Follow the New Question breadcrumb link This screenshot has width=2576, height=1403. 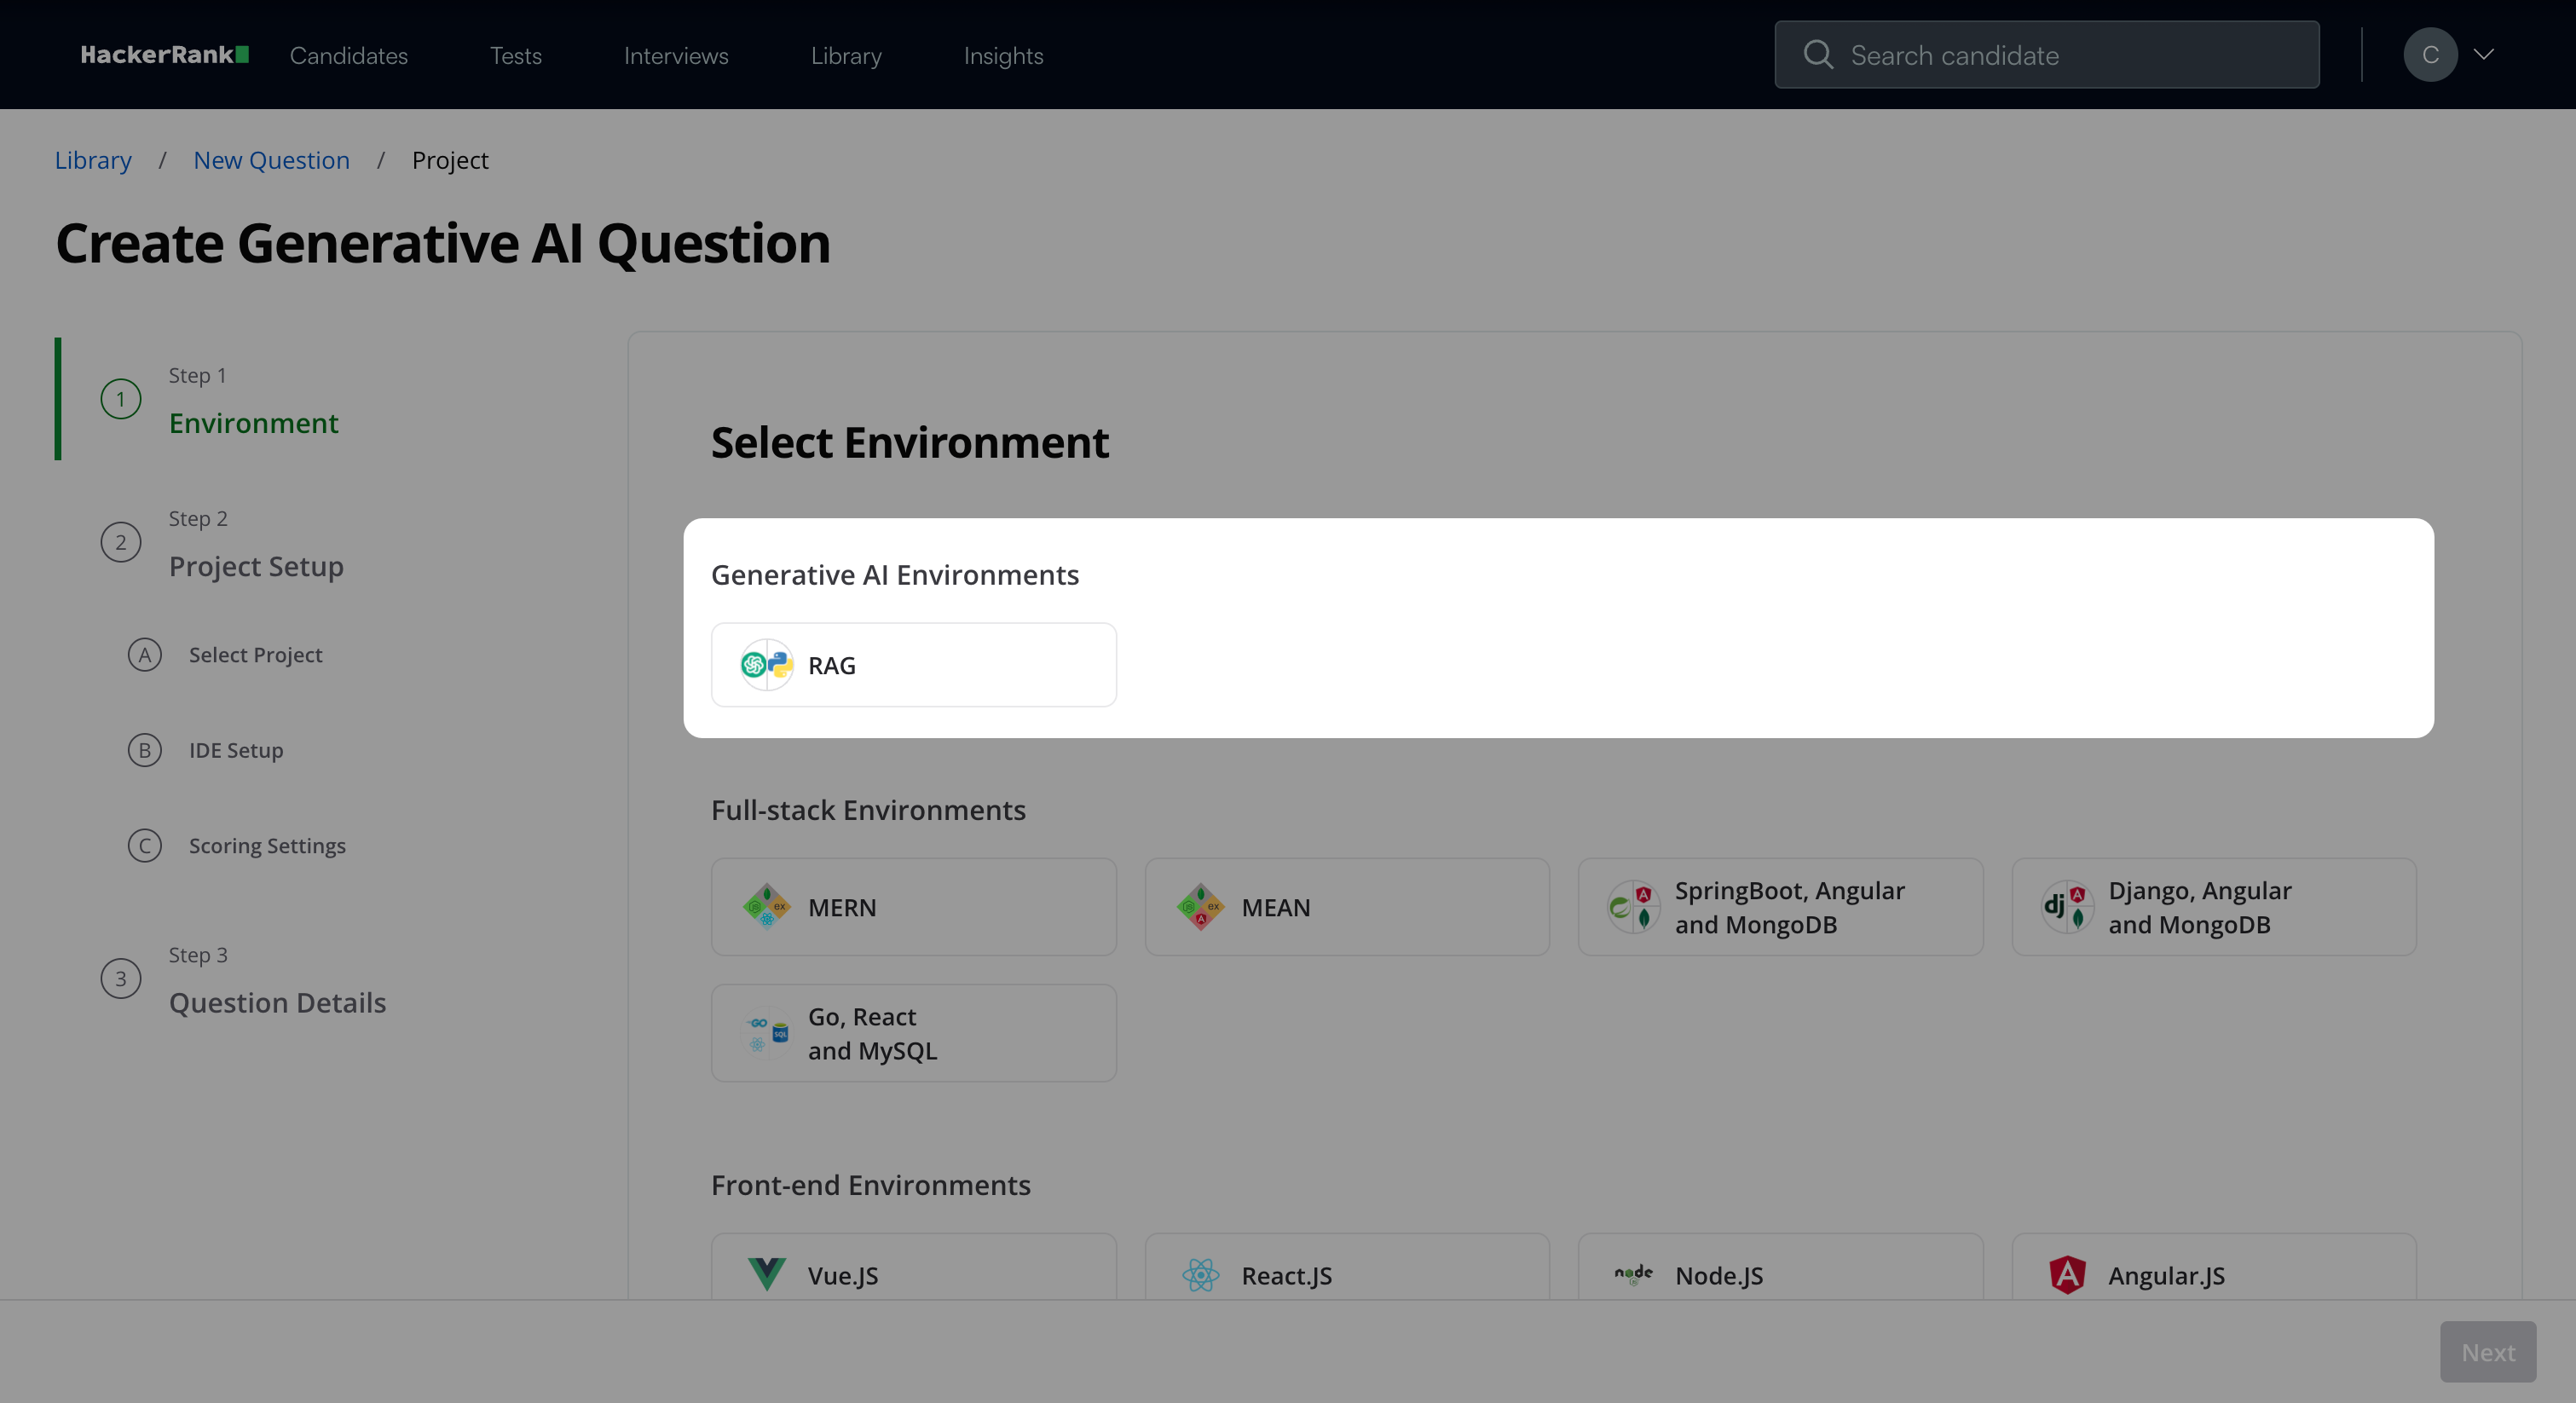pos(272,160)
